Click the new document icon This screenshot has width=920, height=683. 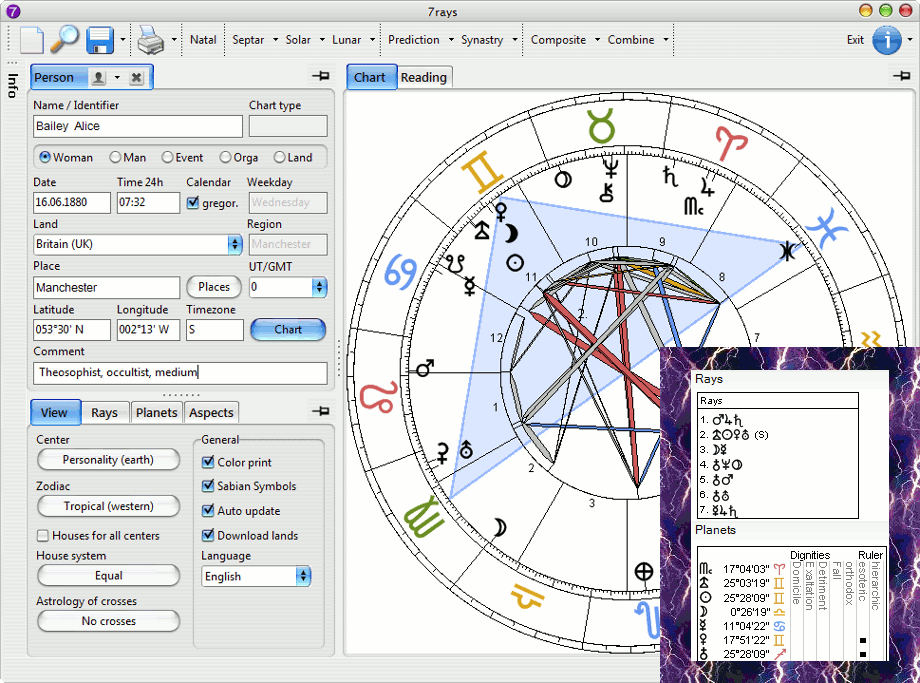click(x=32, y=40)
